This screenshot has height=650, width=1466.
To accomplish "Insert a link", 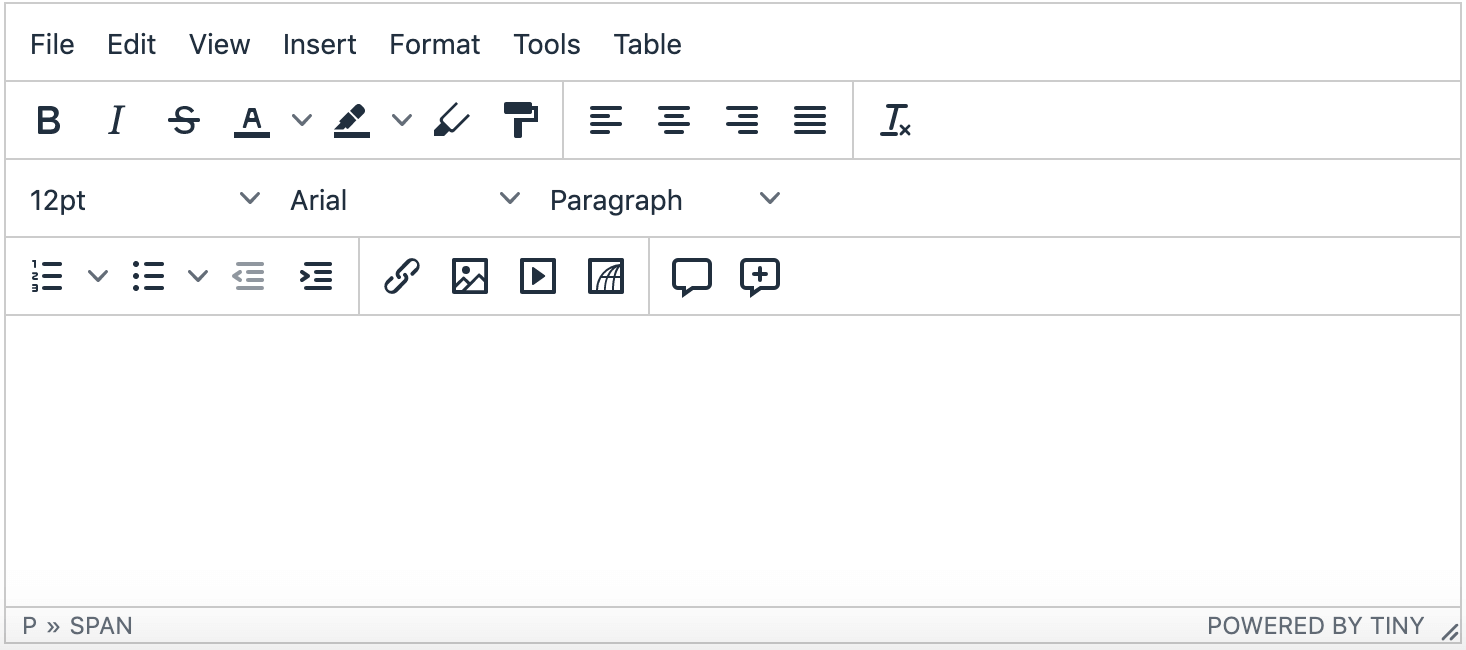I will pos(403,276).
